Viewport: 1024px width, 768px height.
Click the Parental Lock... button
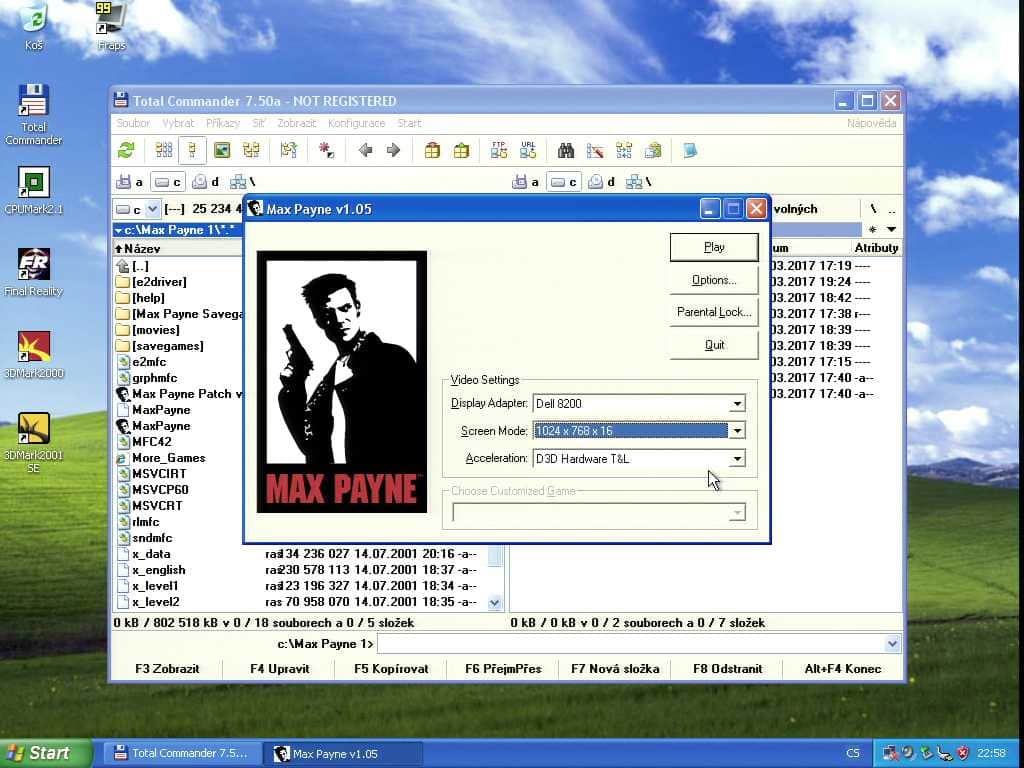(x=714, y=312)
